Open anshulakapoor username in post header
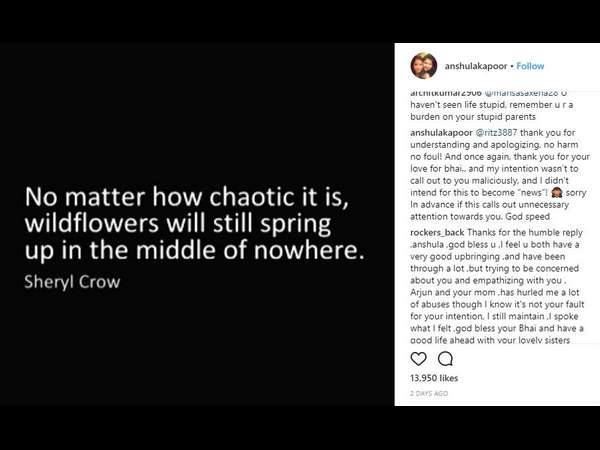The height and width of the screenshot is (450, 600). (474, 66)
